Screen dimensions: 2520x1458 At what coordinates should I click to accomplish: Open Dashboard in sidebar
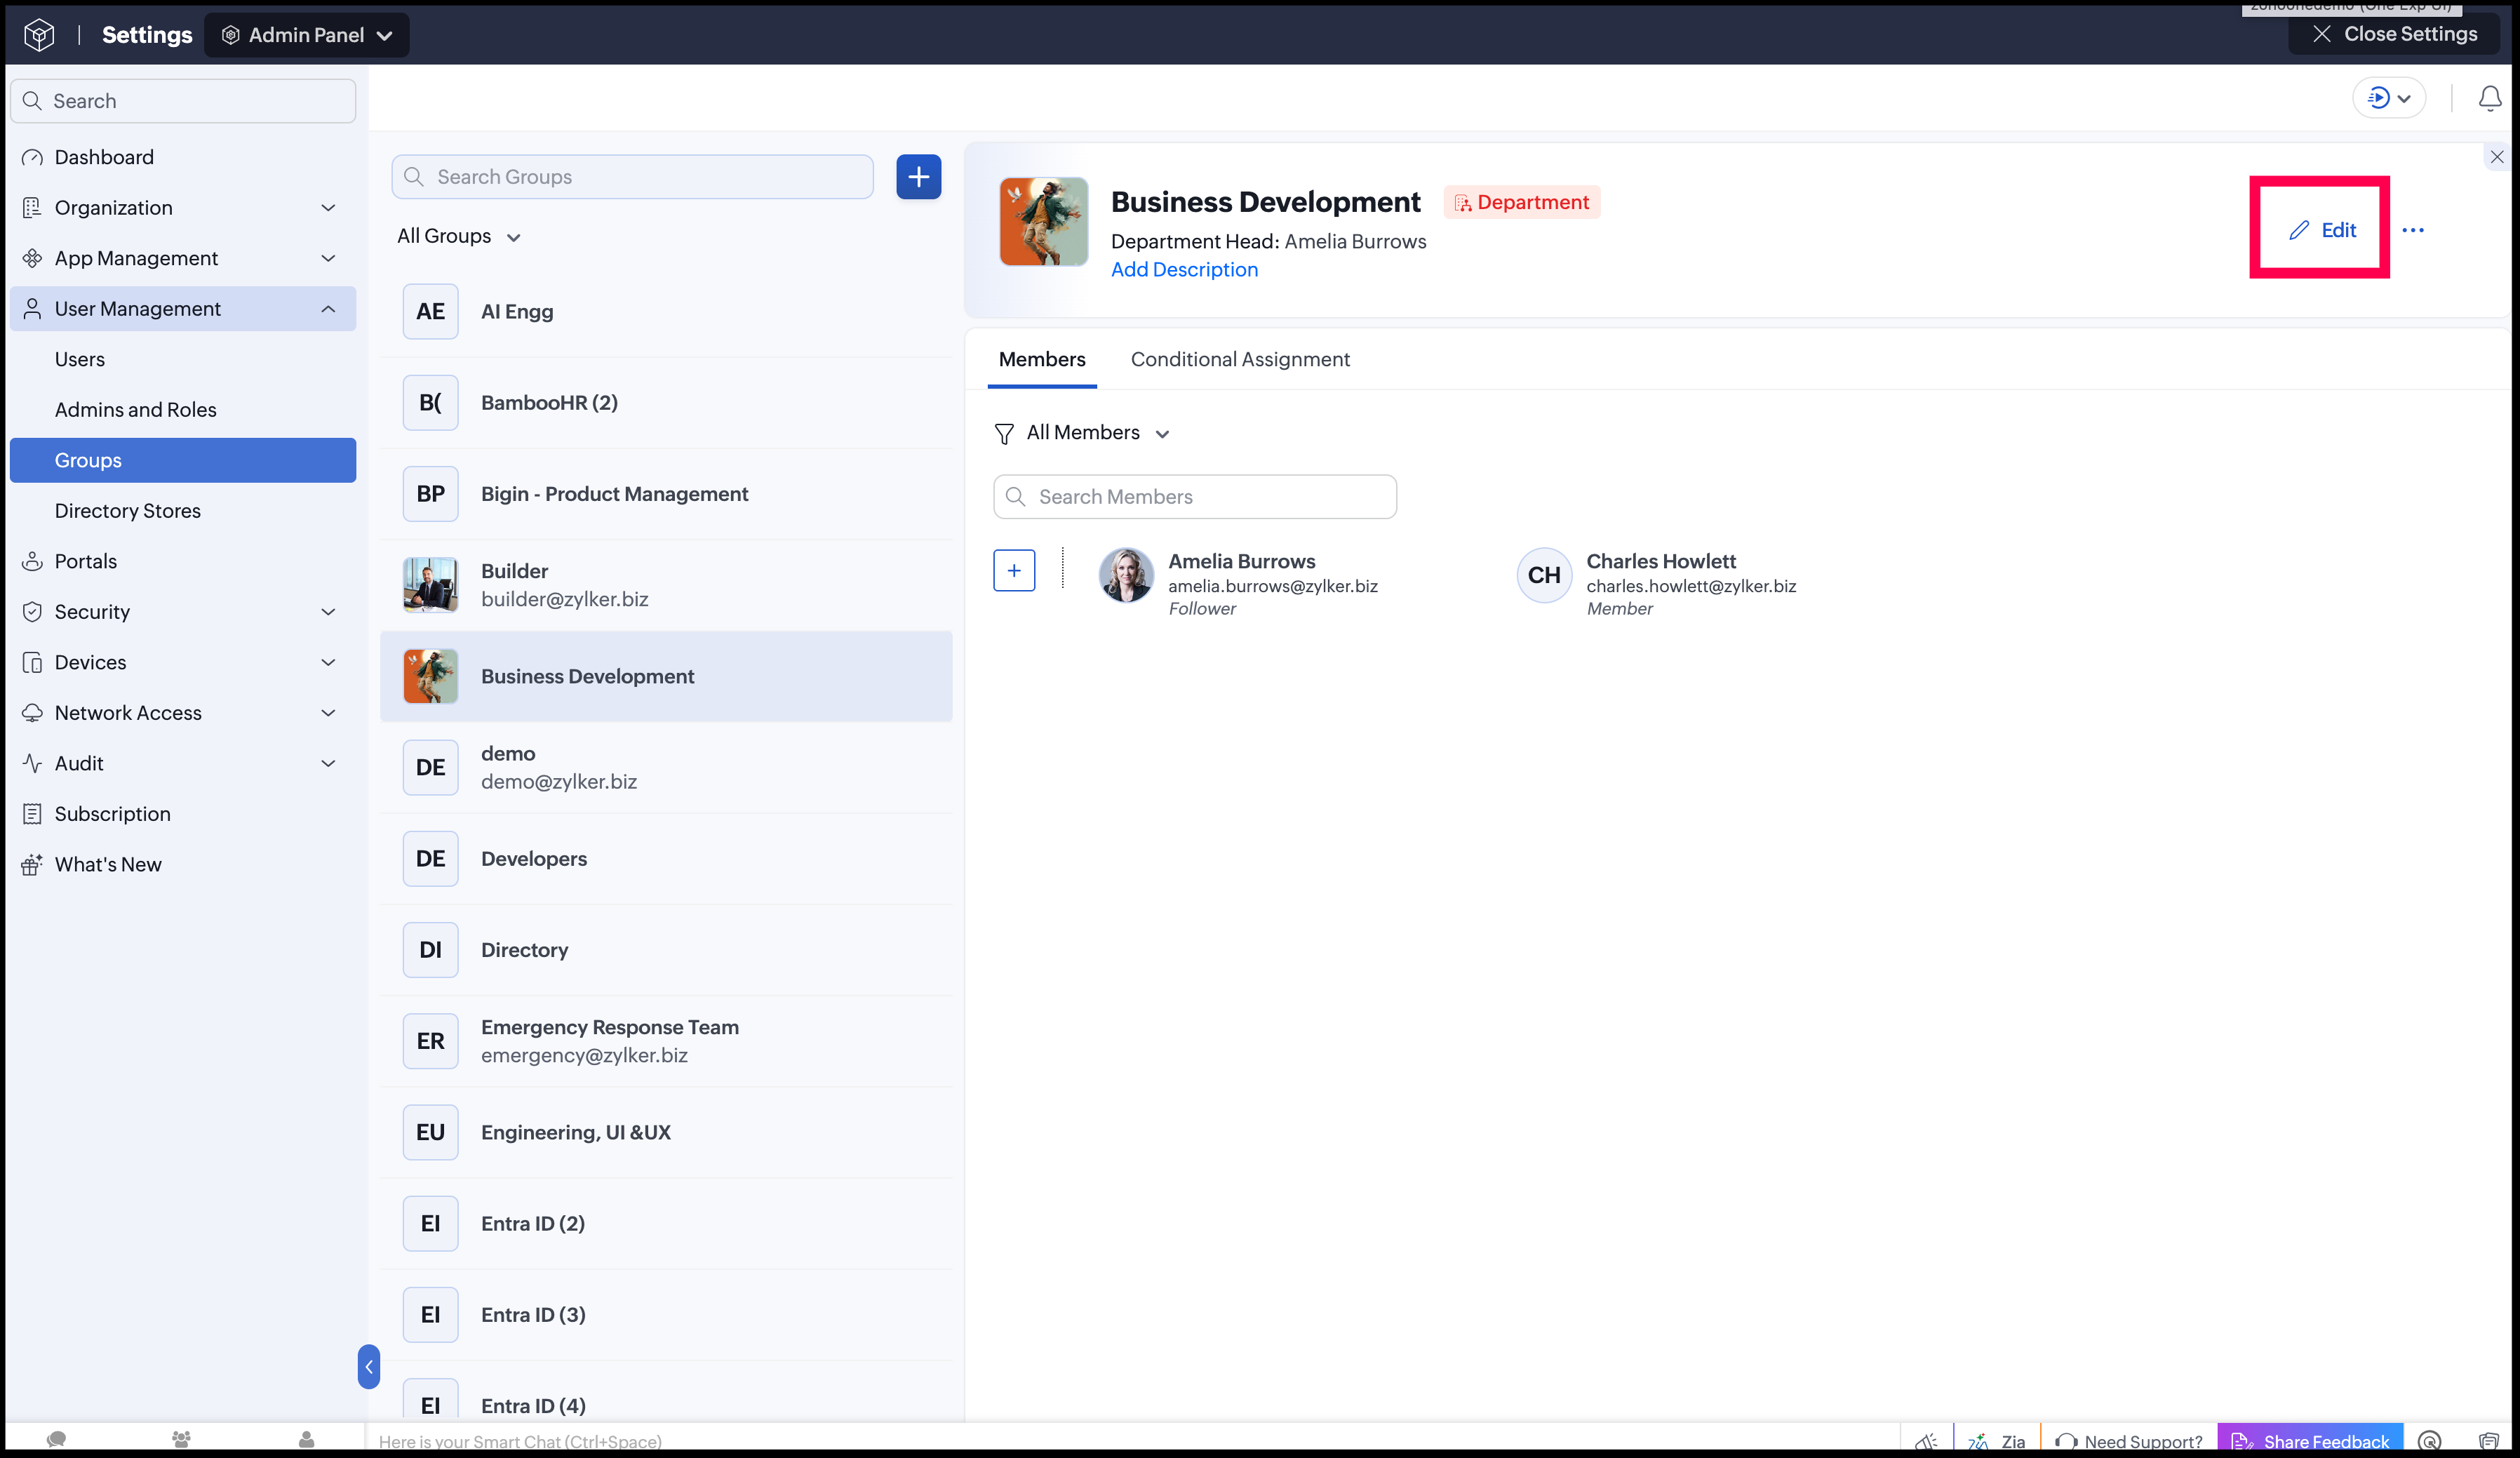coord(183,157)
